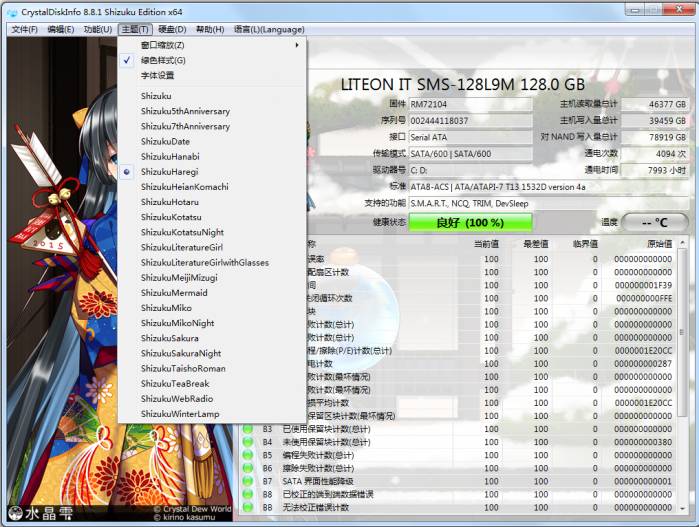This screenshot has width=699, height=527.
Task: Open the 文件(F) menu
Action: [25, 29]
